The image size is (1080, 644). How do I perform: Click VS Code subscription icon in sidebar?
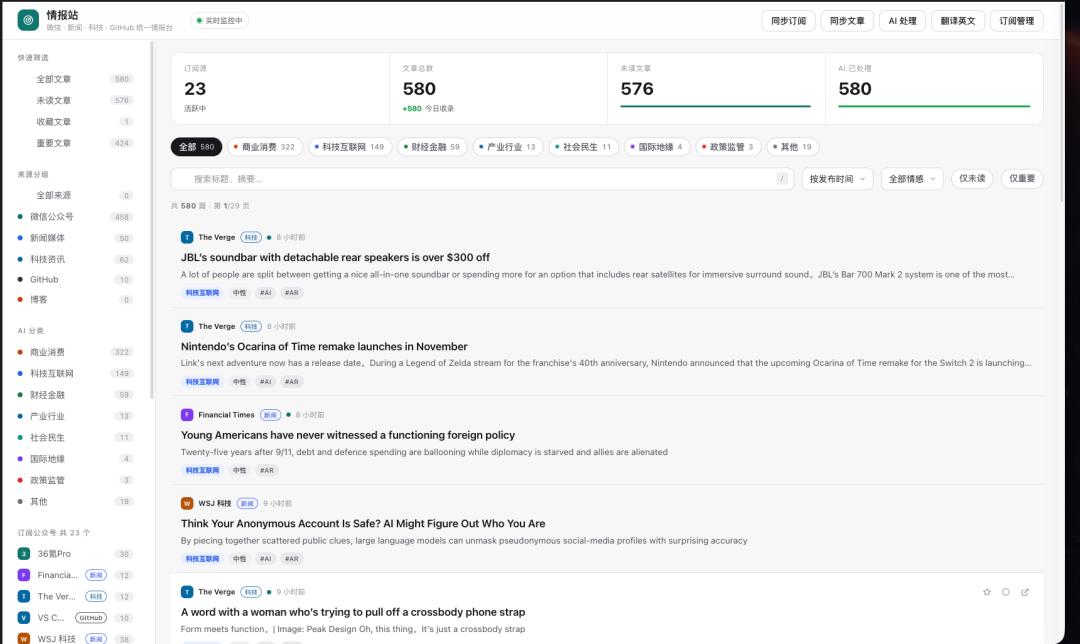coord(24,618)
